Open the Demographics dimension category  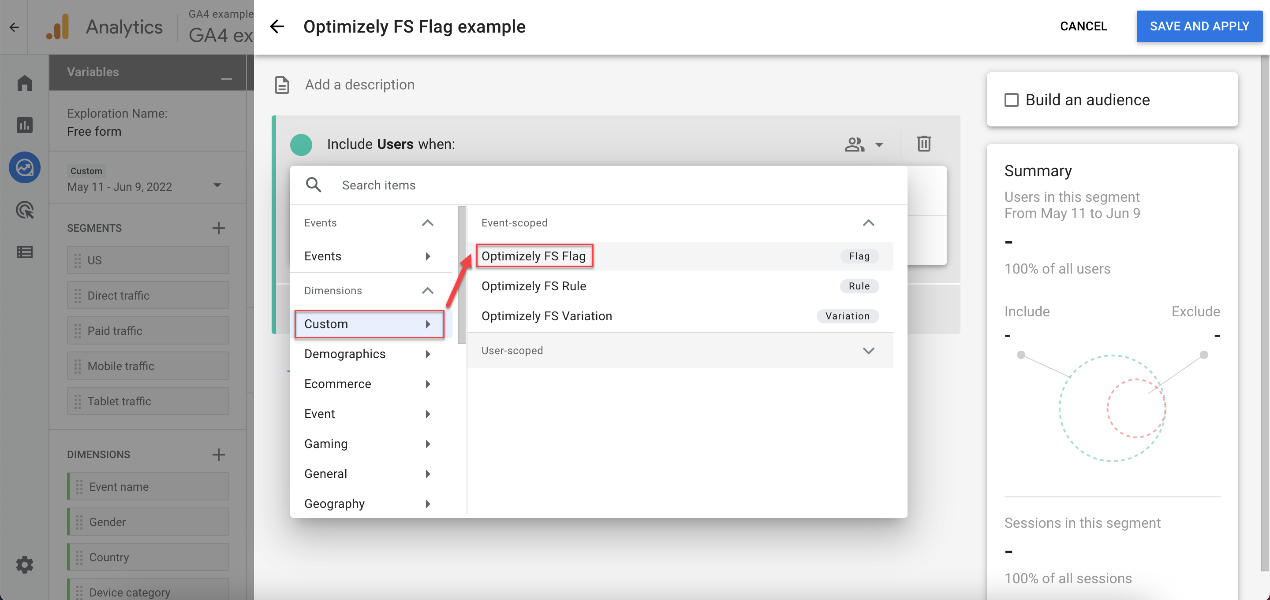click(x=368, y=354)
